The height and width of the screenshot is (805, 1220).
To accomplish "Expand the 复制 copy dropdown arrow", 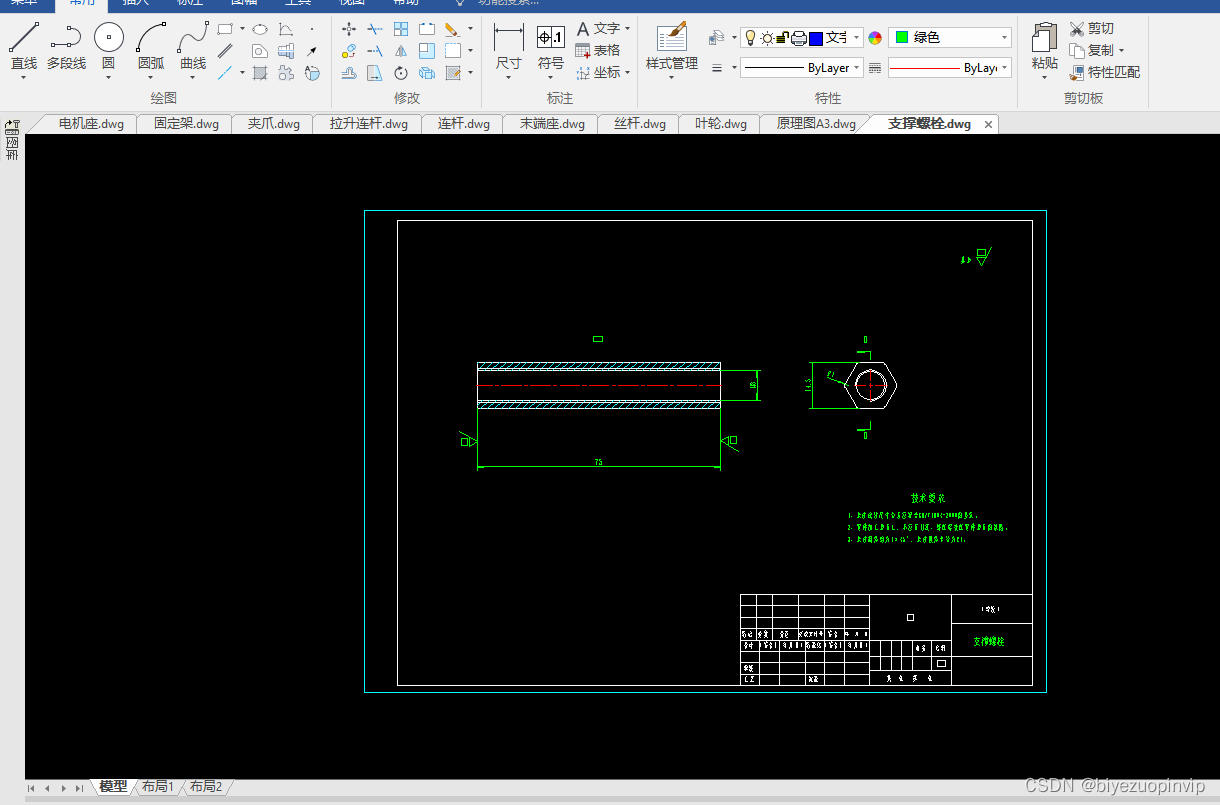I will coord(1121,51).
